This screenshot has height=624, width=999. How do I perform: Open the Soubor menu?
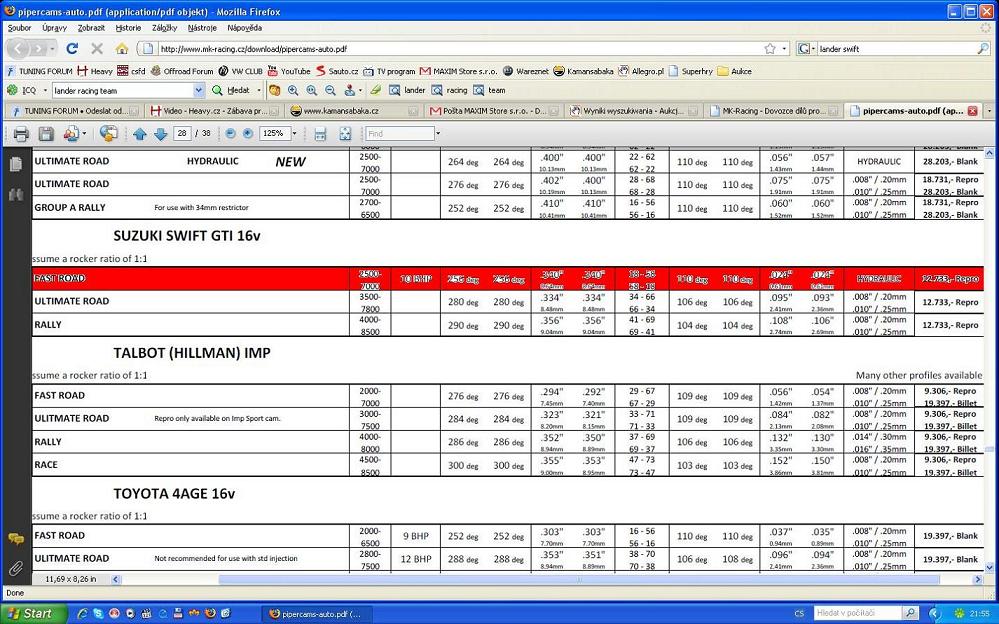pyautogui.click(x=19, y=28)
